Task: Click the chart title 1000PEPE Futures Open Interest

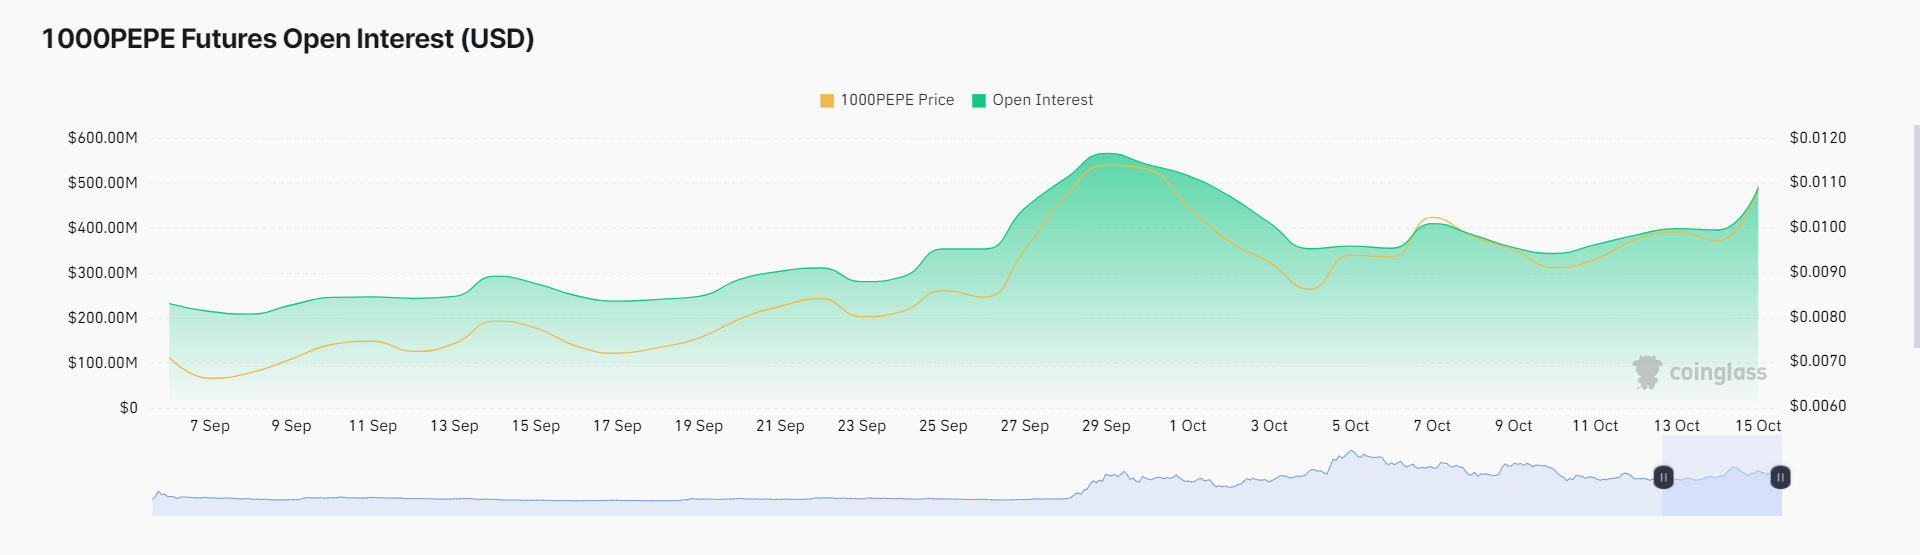Action: pyautogui.click(x=288, y=39)
